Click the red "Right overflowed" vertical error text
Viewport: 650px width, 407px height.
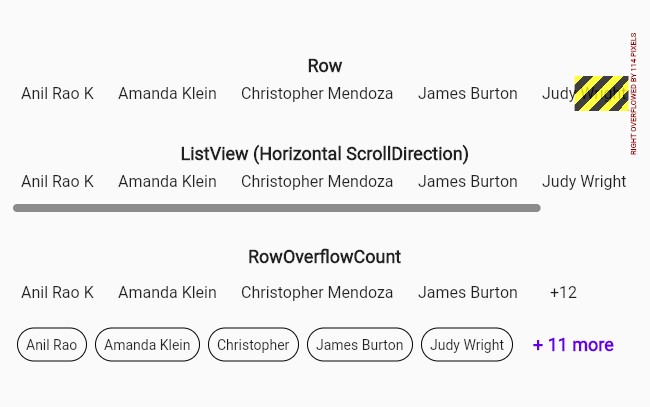pos(634,94)
